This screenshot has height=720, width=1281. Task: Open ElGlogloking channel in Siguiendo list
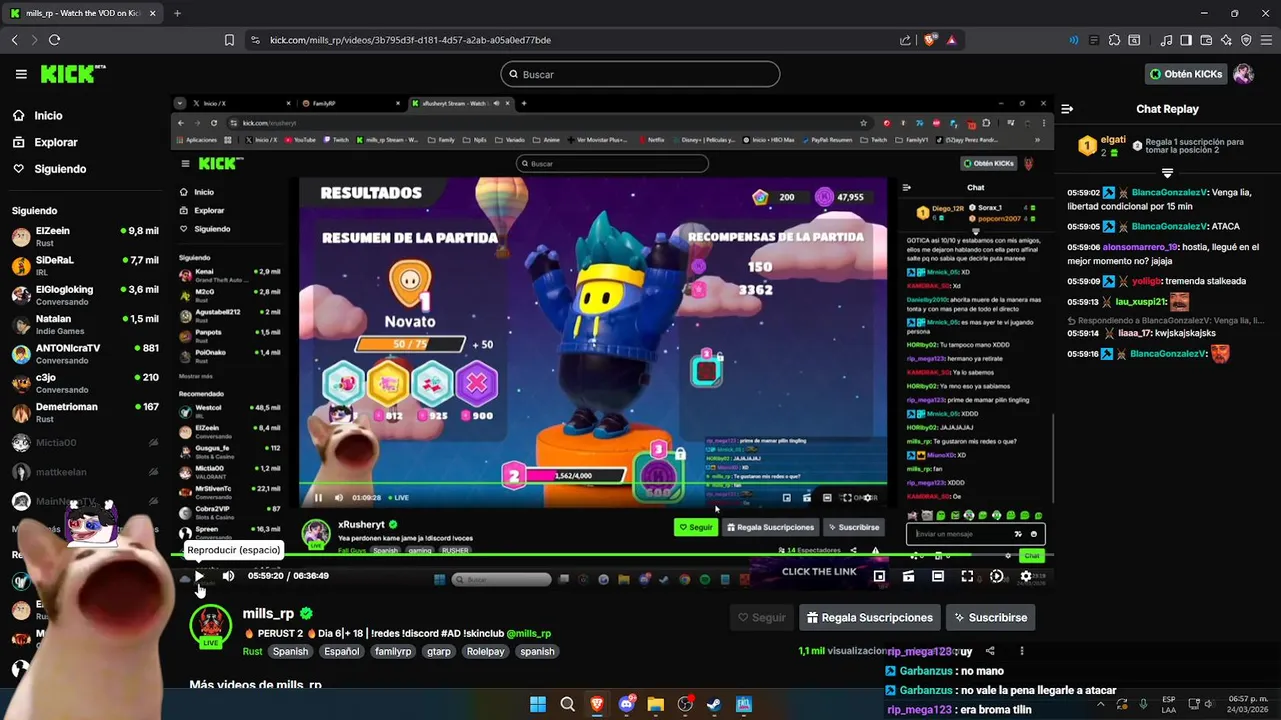(85, 294)
